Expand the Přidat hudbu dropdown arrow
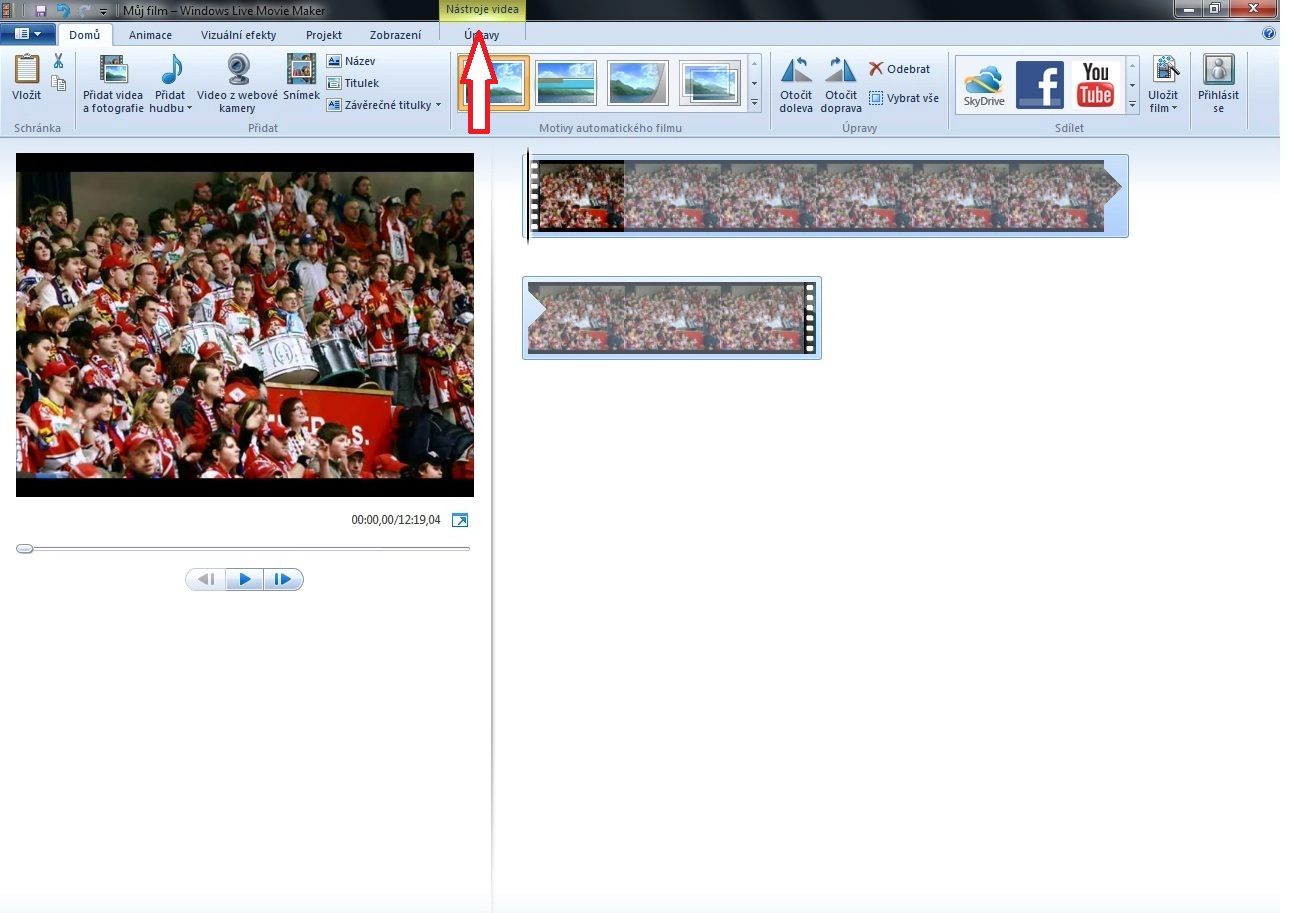Screen dimensions: 1291x913 190,108
